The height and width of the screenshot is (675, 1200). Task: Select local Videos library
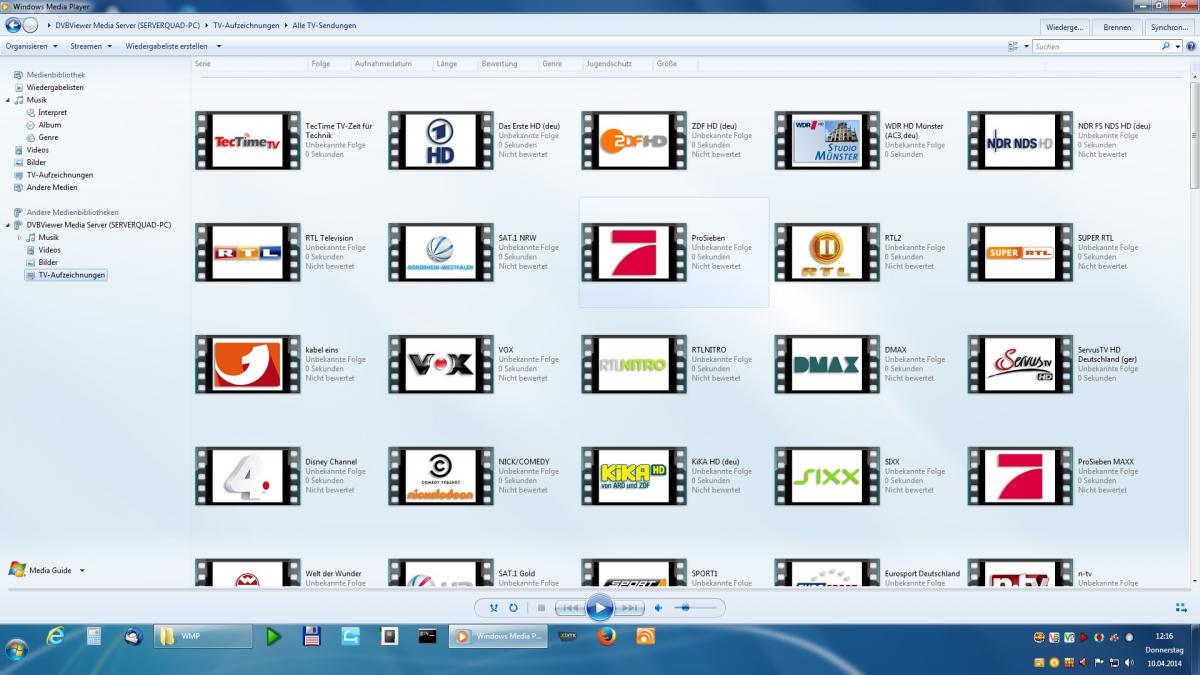point(37,150)
